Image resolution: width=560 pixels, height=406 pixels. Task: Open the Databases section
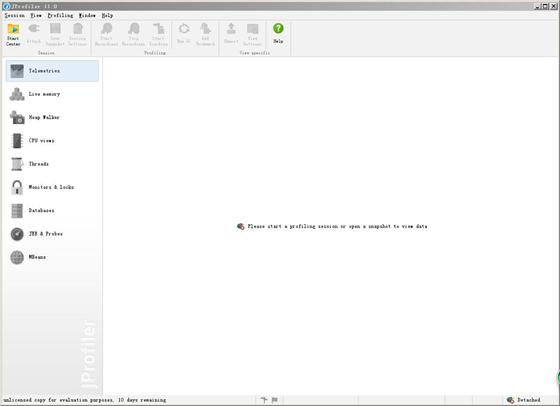click(x=52, y=211)
